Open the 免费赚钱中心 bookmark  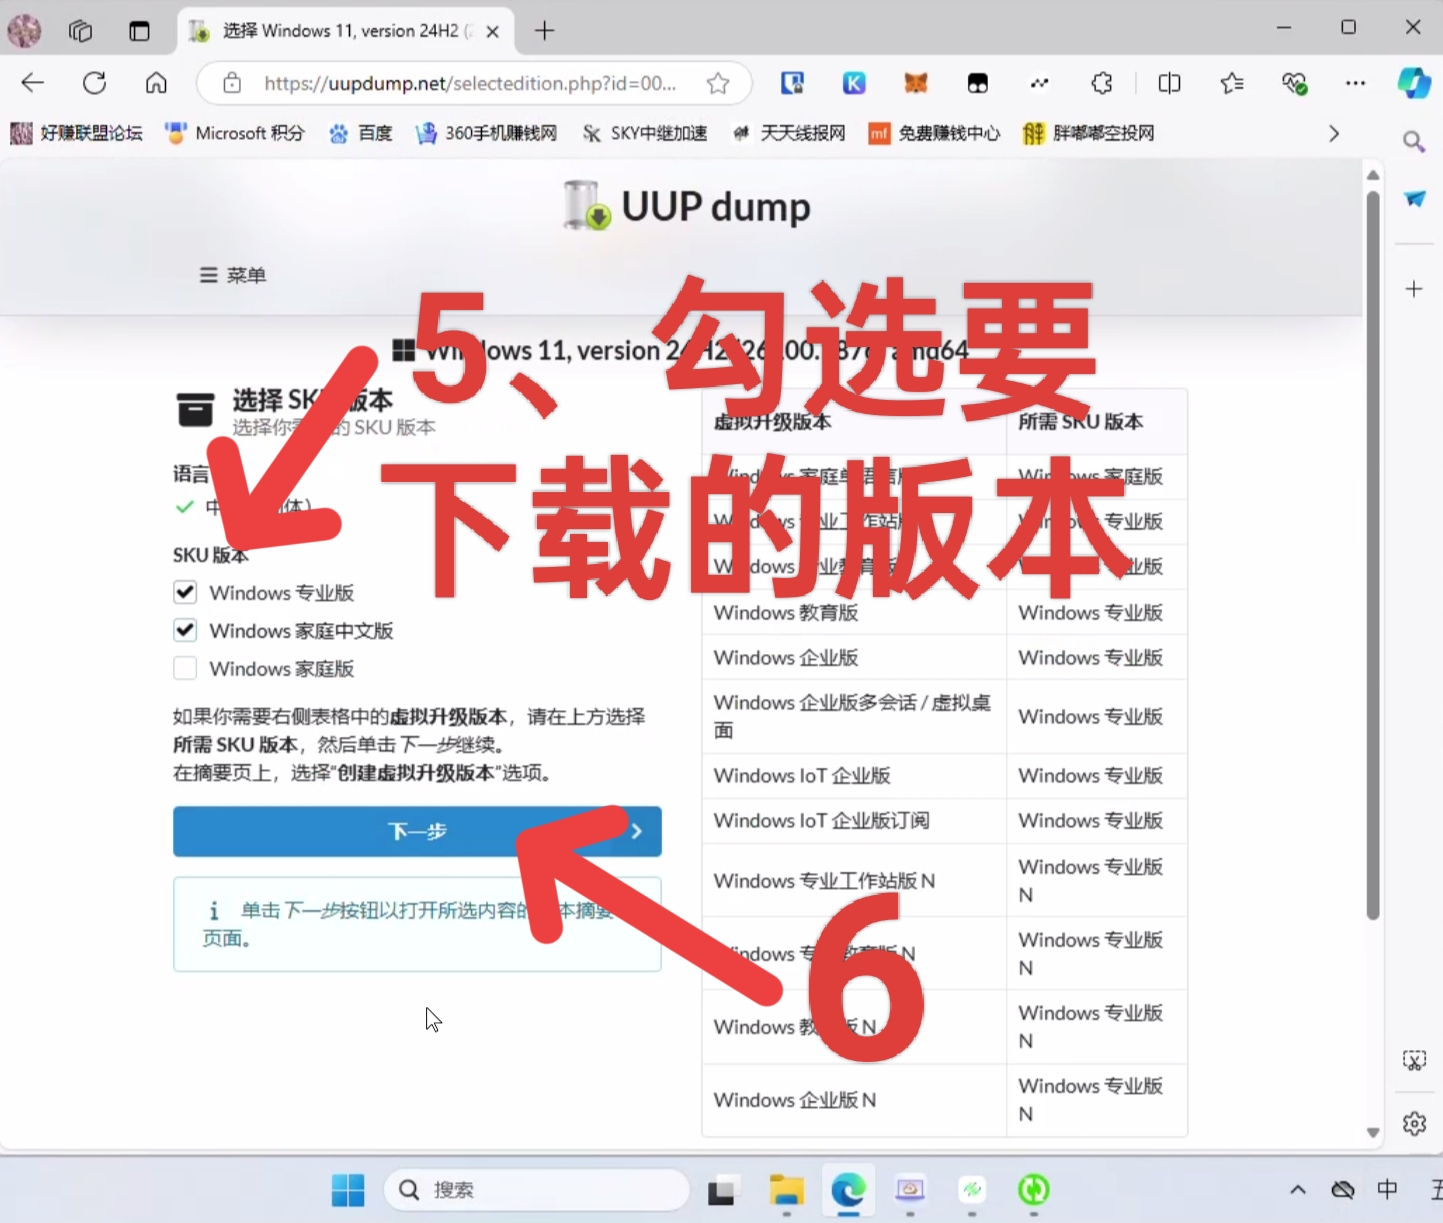[x=934, y=133]
